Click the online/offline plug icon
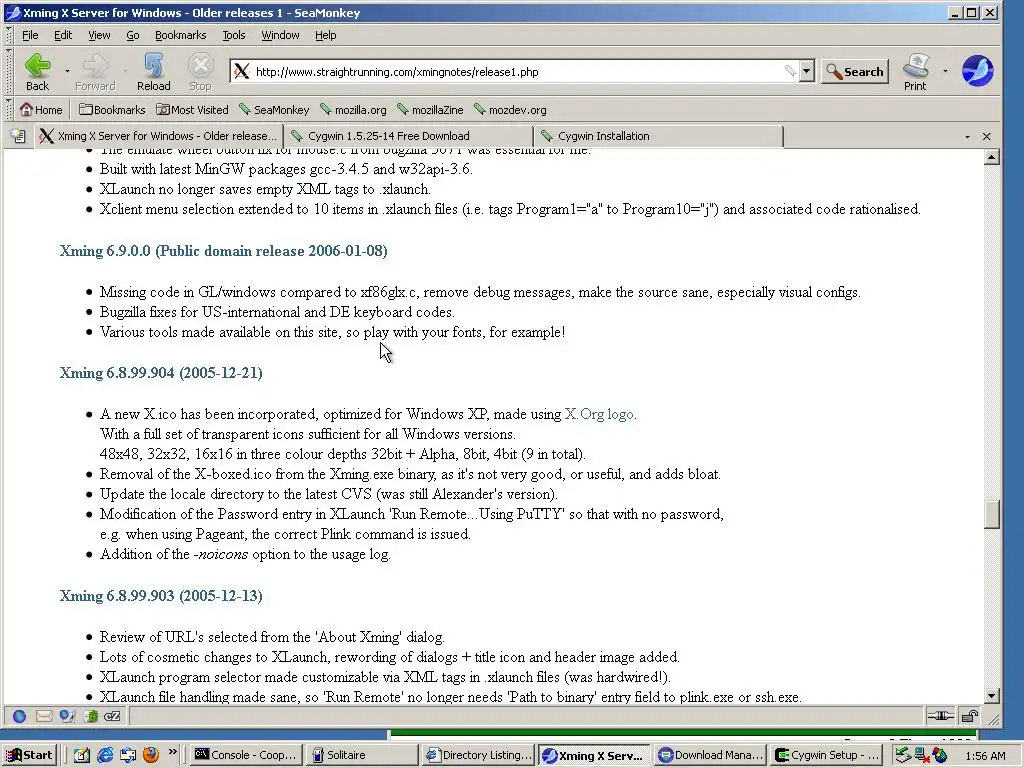Screen dimensions: 1024x768 (940, 716)
